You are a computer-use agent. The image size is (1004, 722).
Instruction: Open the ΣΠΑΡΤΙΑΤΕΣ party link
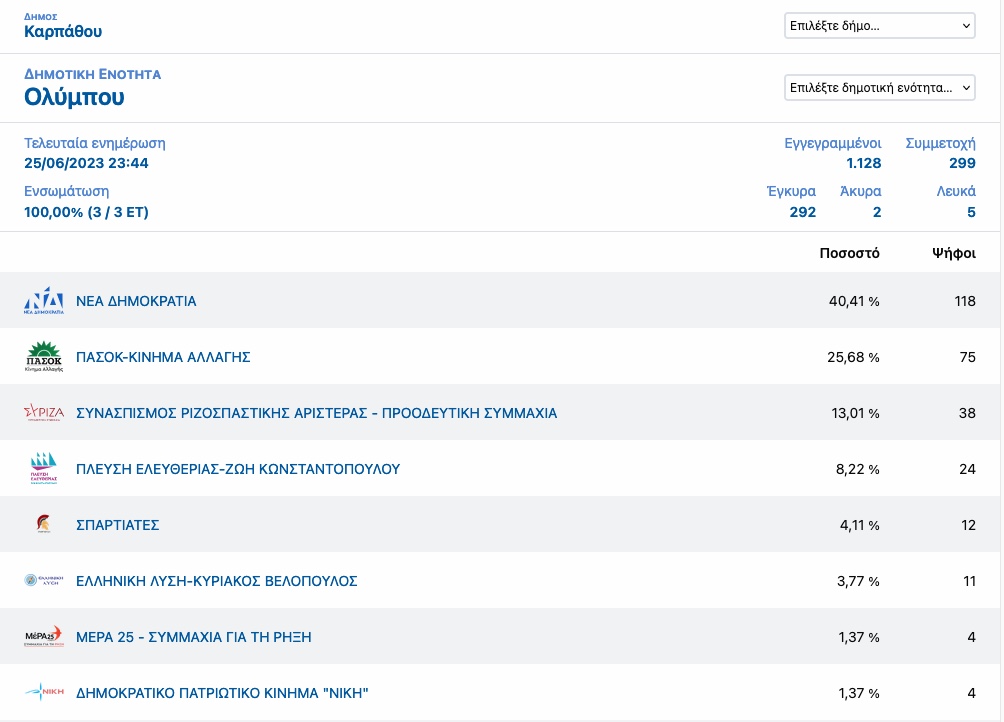[x=118, y=525]
